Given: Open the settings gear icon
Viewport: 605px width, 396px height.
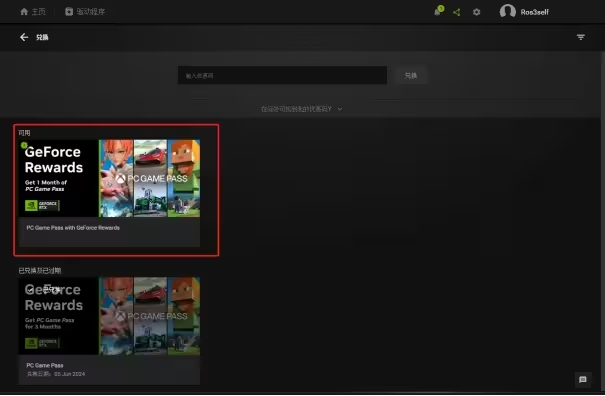Looking at the screenshot, I should coord(477,12).
